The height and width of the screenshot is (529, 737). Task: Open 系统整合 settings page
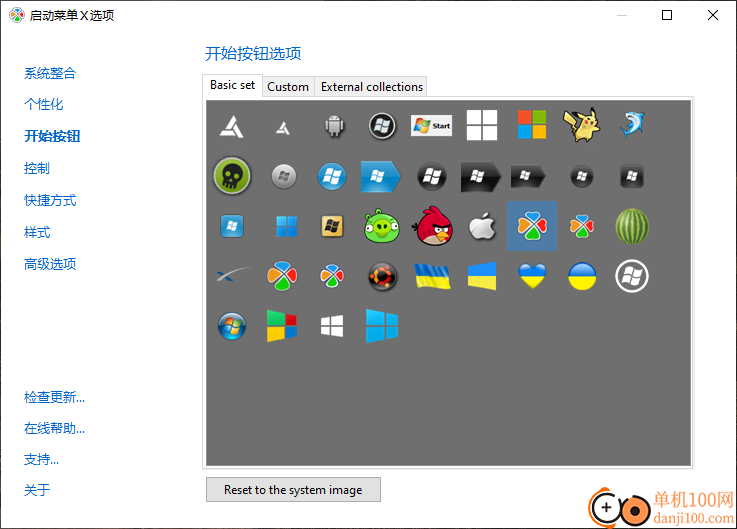(50, 73)
